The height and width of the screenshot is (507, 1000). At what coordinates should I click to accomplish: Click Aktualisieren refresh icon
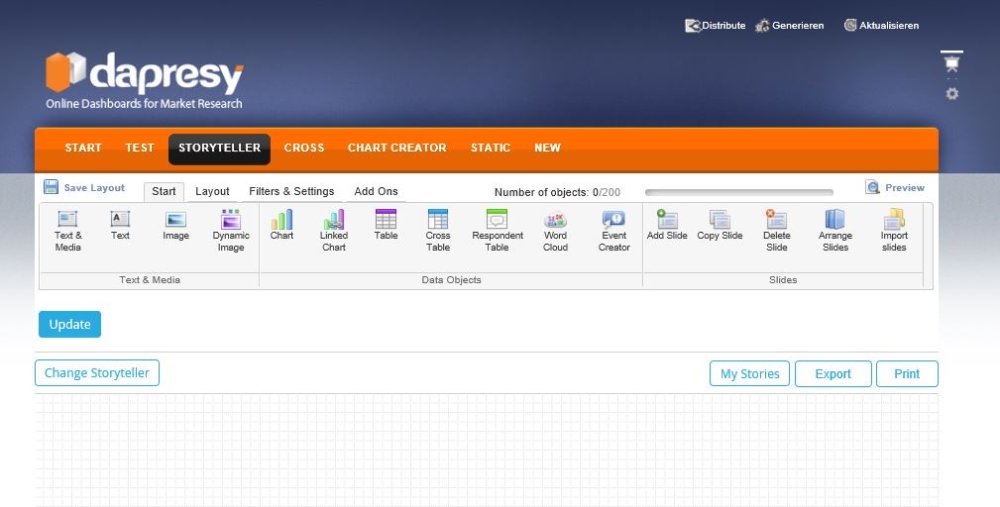click(850, 25)
